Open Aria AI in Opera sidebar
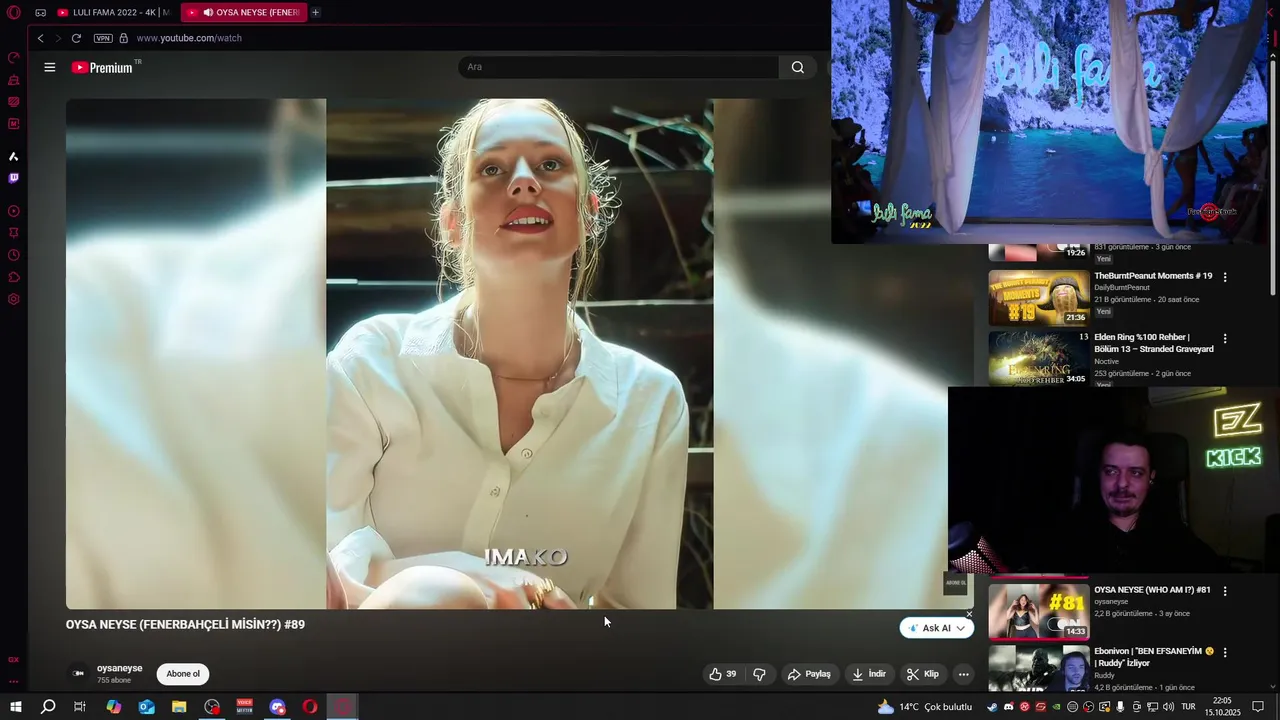The image size is (1280, 720). [14, 156]
